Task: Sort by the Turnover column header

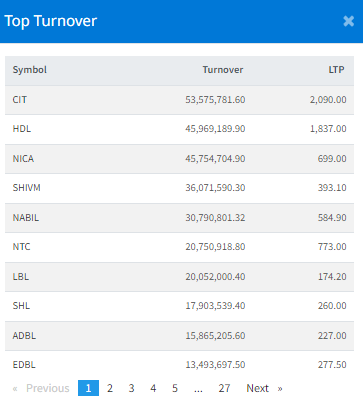Action: [x=223, y=70]
